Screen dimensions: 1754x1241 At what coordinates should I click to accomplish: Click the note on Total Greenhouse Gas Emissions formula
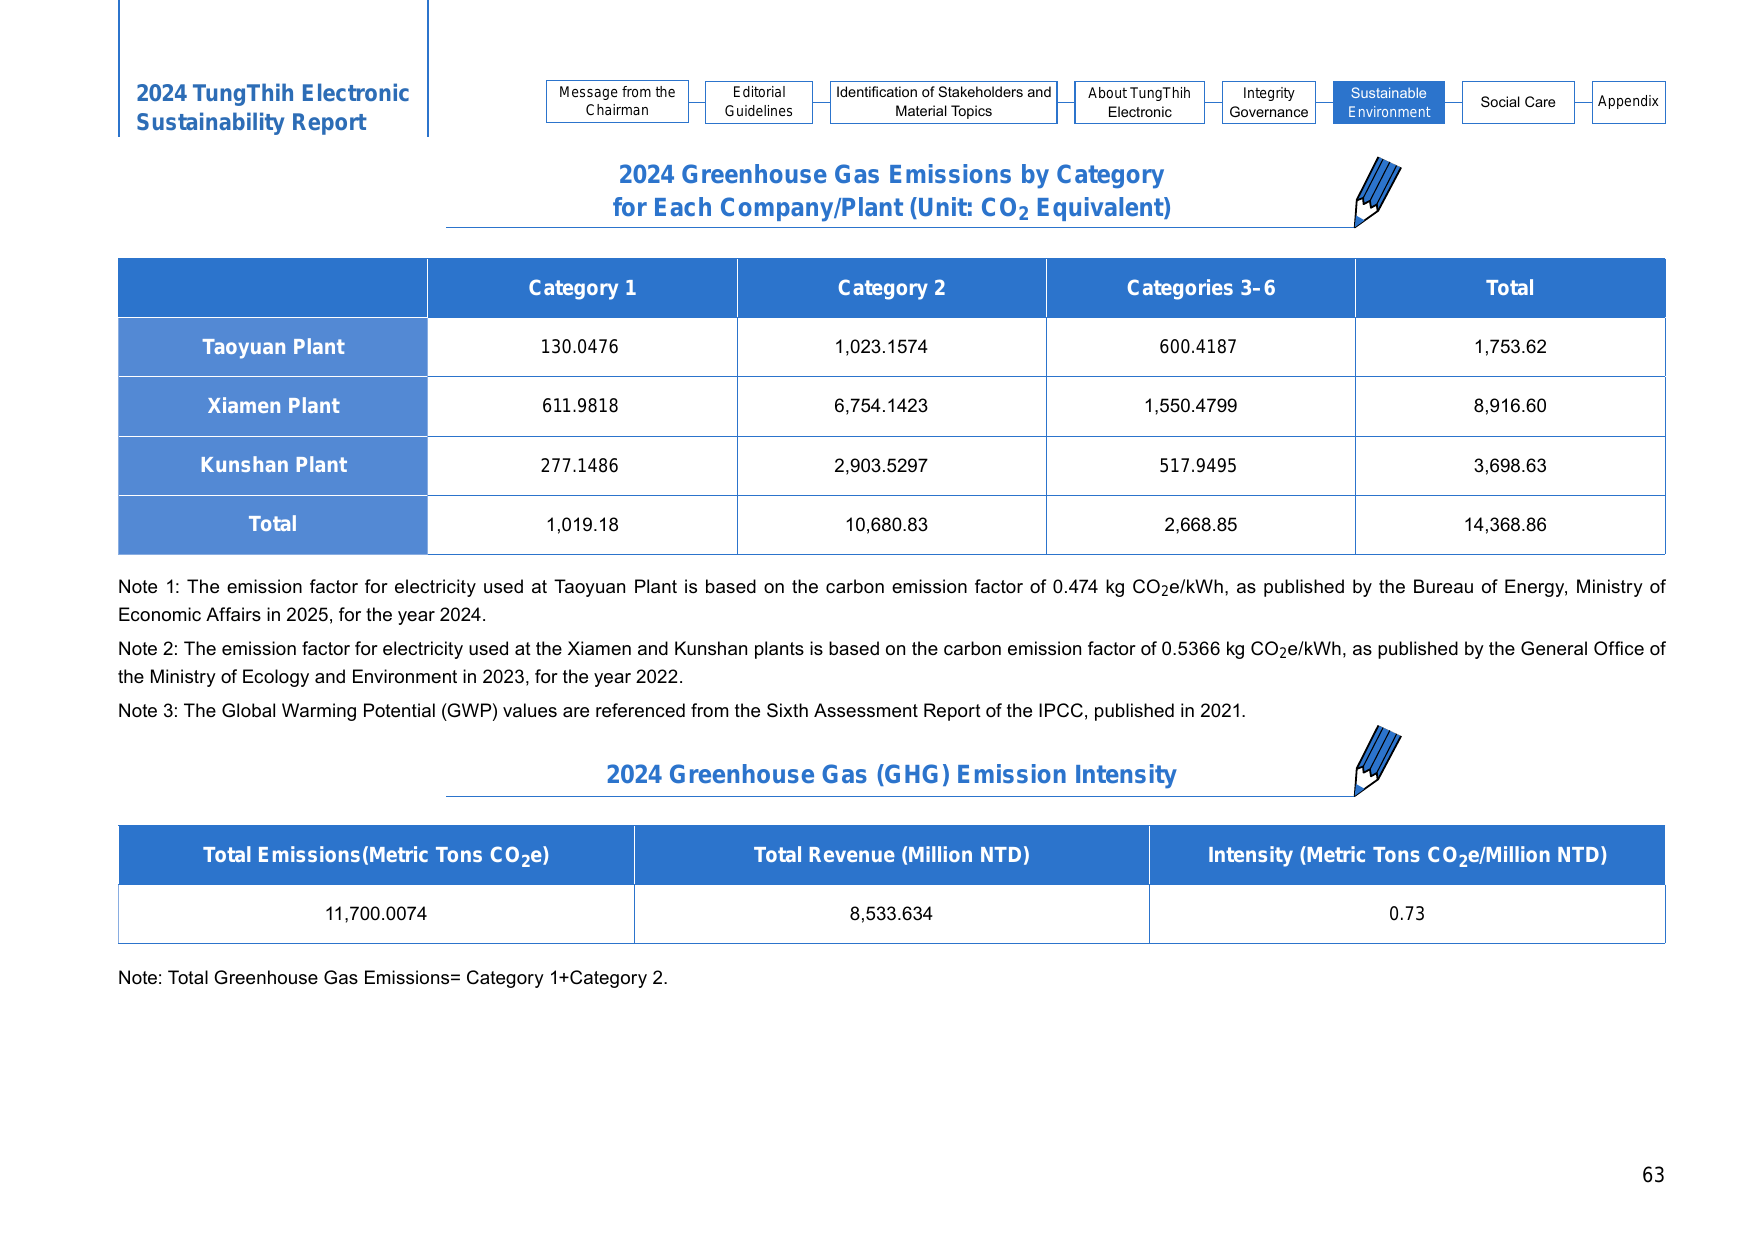pos(393,978)
